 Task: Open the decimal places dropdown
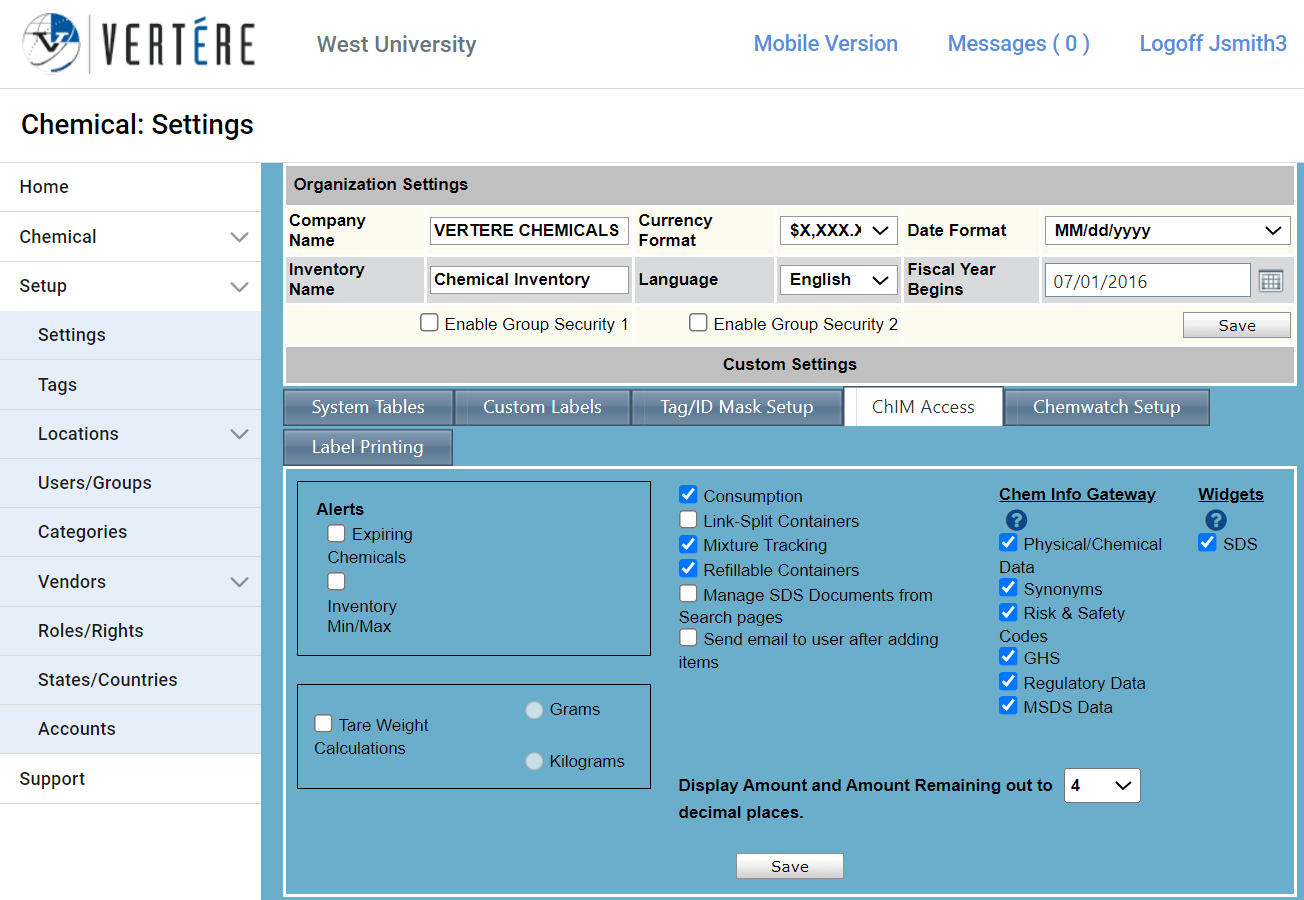click(x=1101, y=786)
